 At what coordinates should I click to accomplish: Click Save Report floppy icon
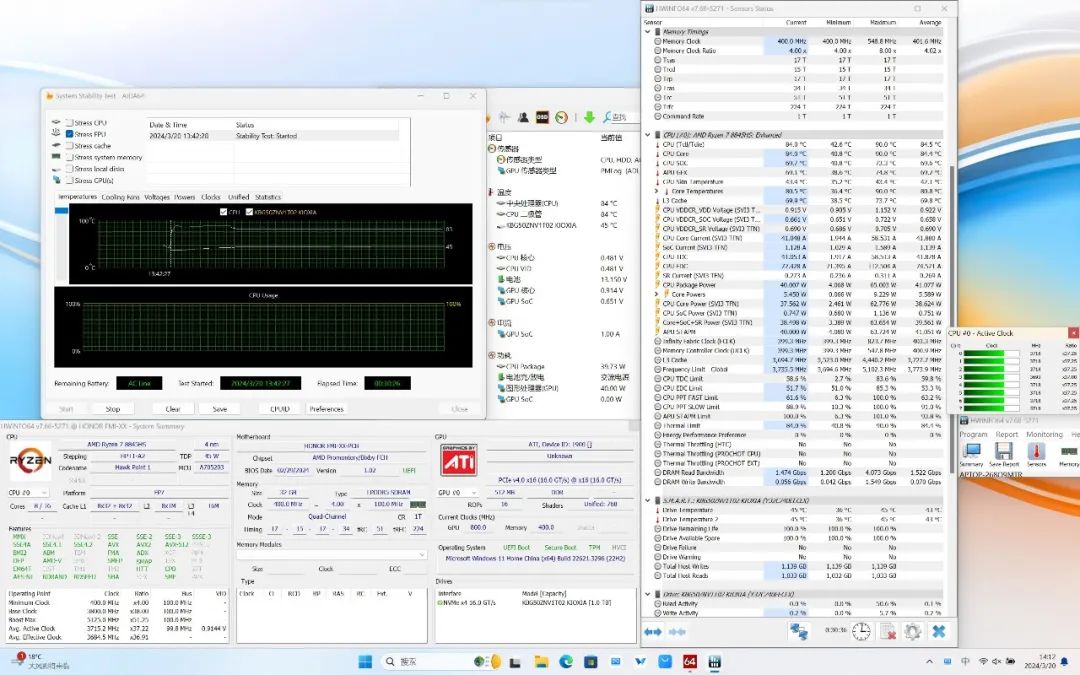coord(1004,452)
